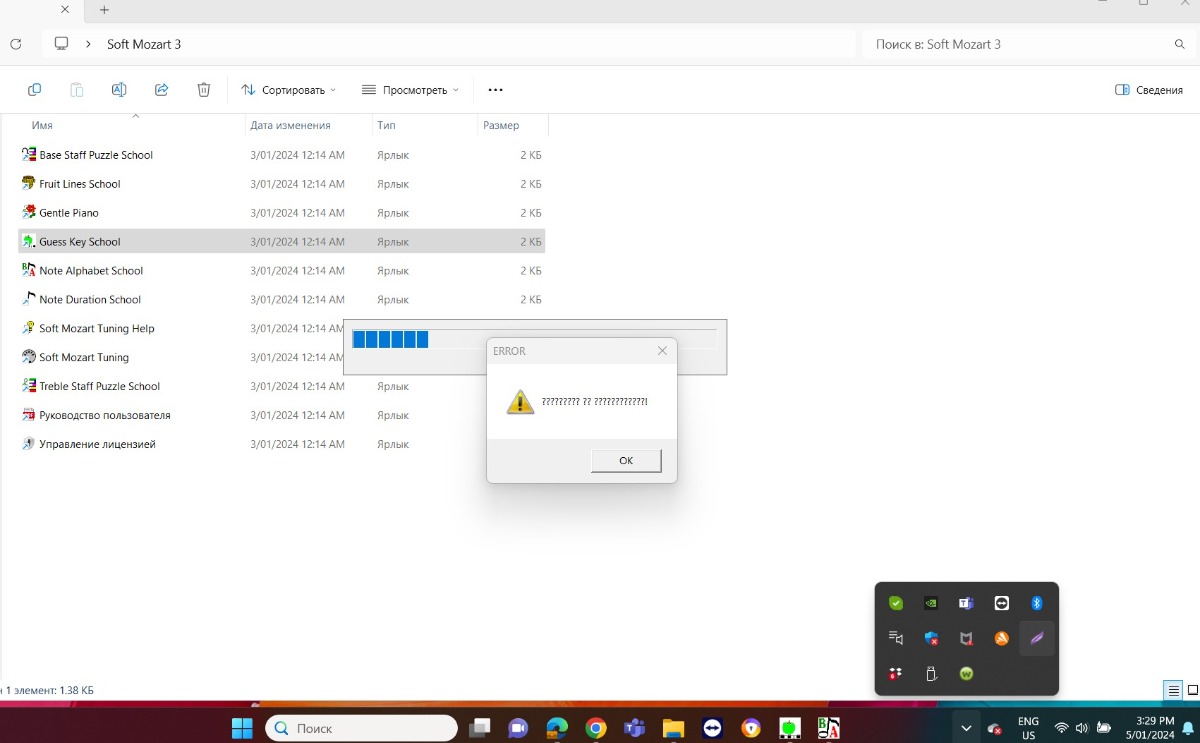Image resolution: width=1200 pixels, height=743 pixels.
Task: Toggle the Сведения details pane
Action: coord(1149,90)
